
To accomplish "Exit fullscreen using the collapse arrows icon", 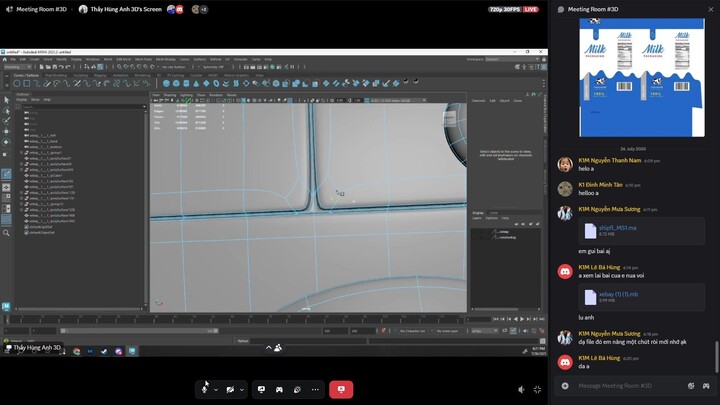I will click(537, 389).
